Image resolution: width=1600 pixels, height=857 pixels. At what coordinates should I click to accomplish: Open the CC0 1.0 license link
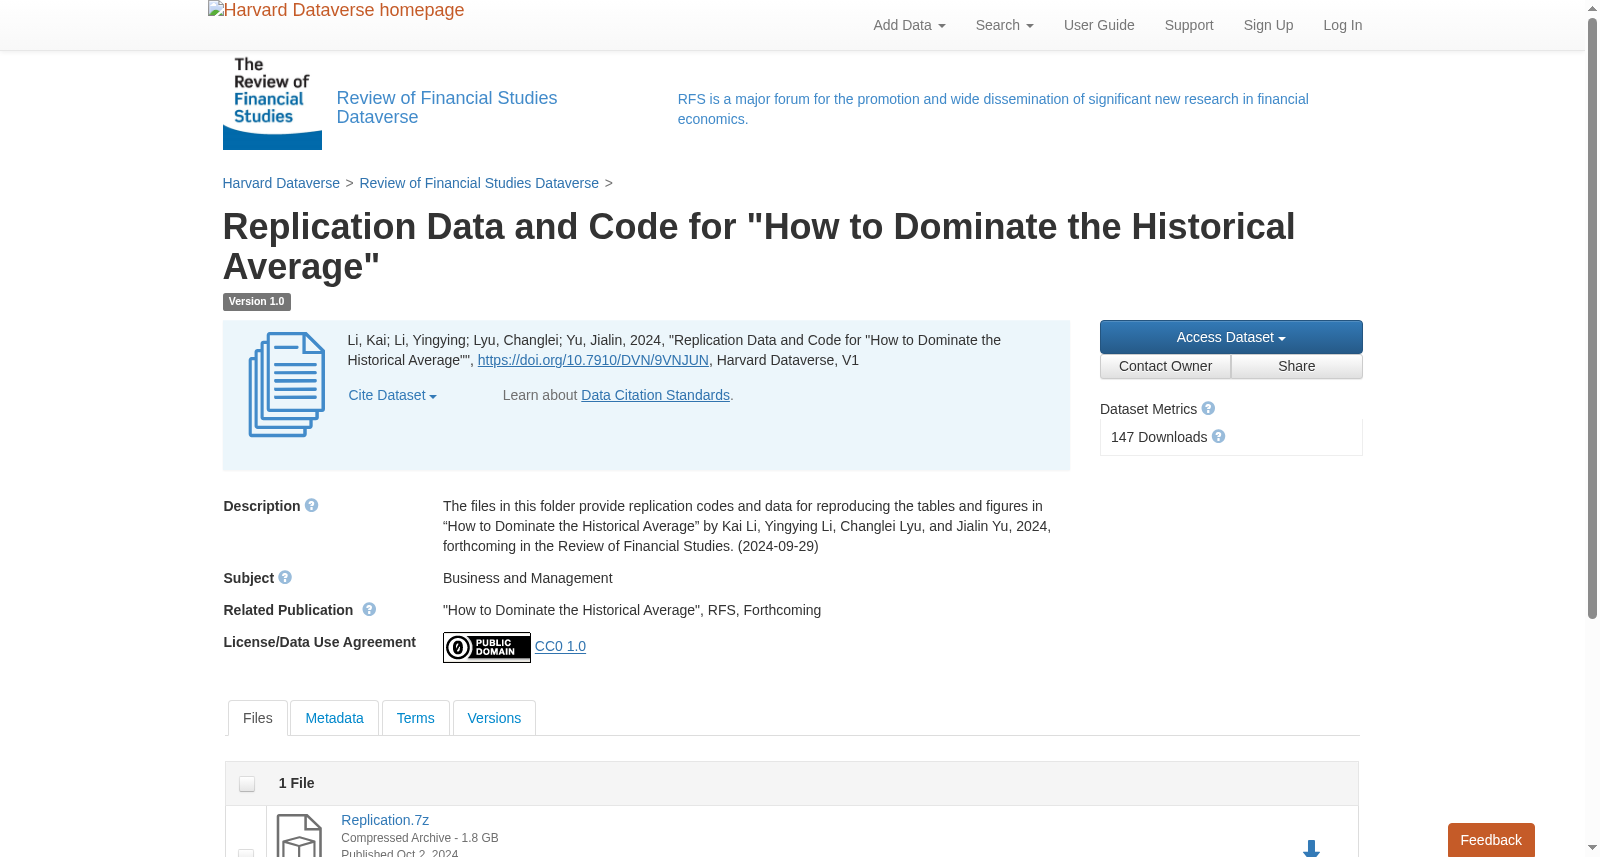560,646
